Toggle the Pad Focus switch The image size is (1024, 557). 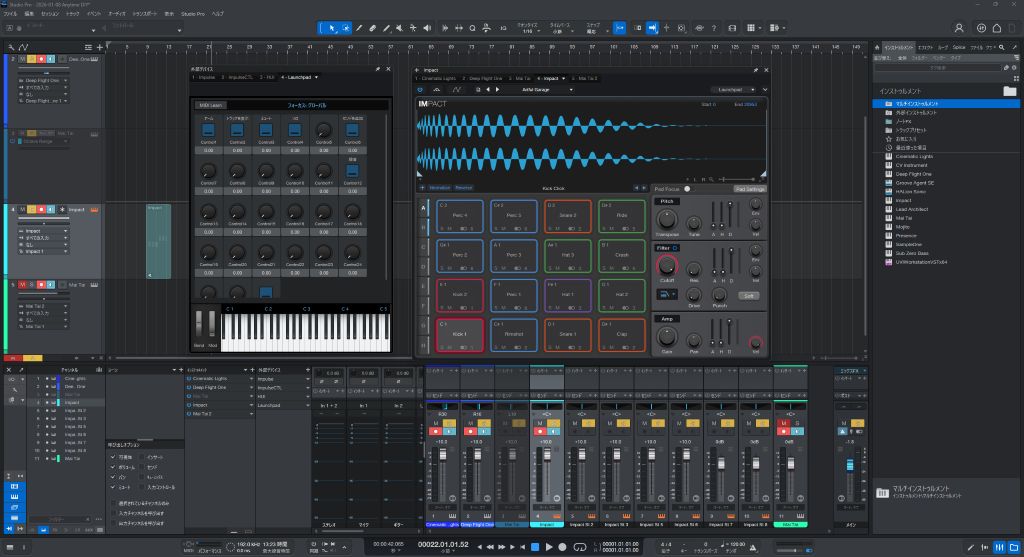pyautogui.click(x=689, y=188)
